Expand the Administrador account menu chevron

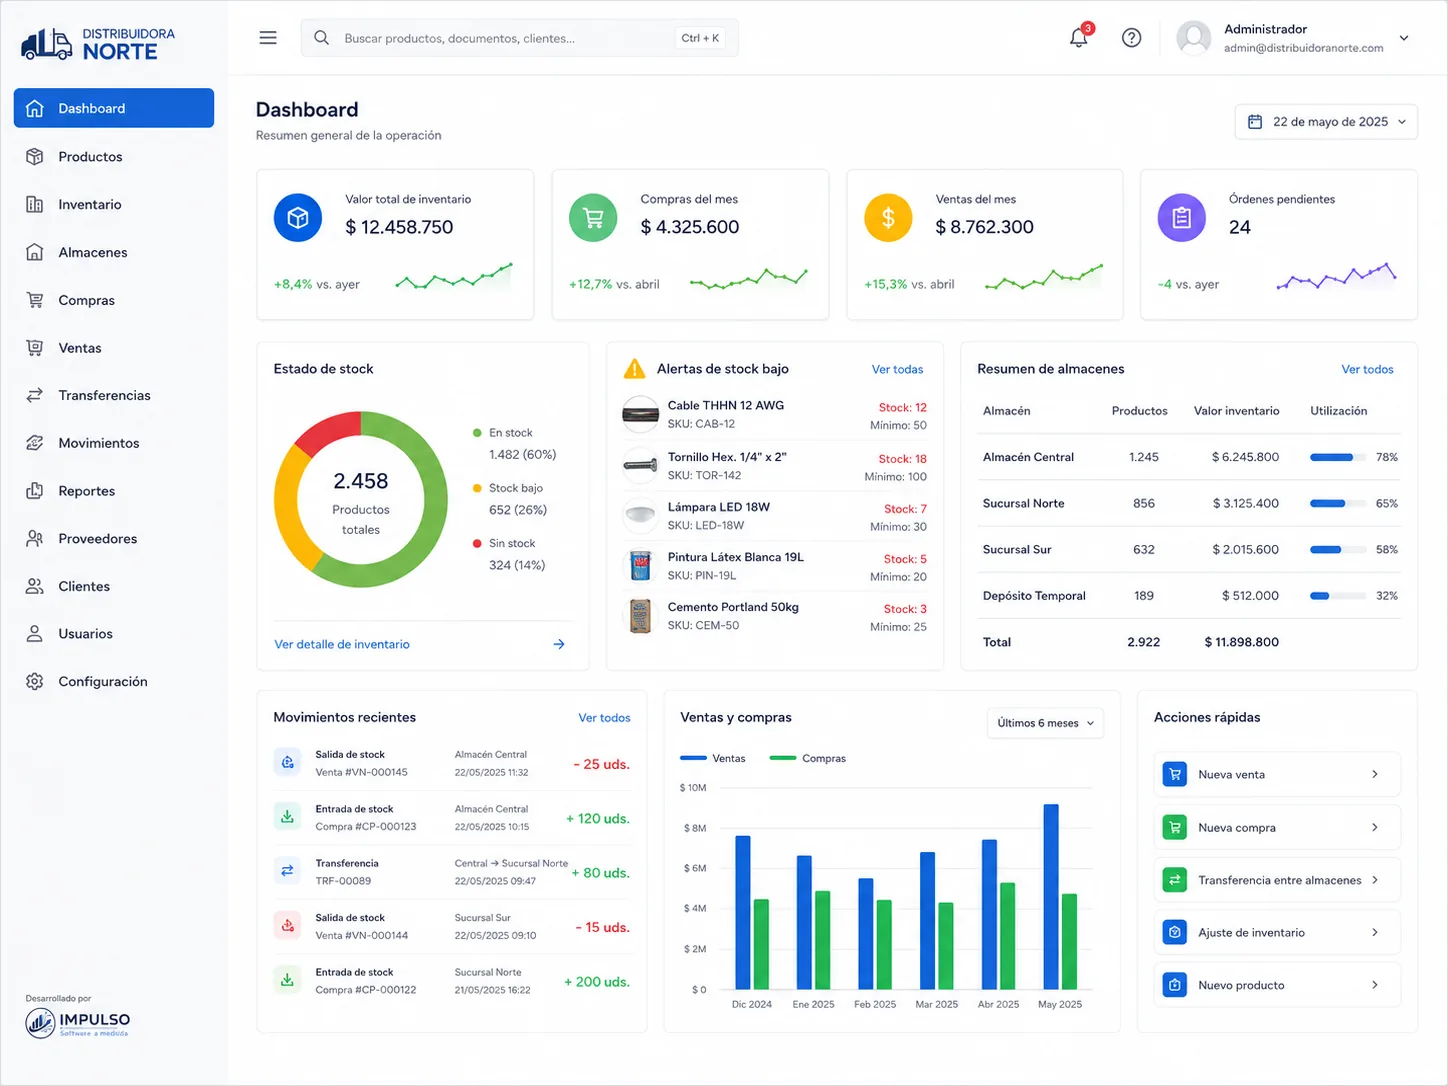[x=1404, y=38]
